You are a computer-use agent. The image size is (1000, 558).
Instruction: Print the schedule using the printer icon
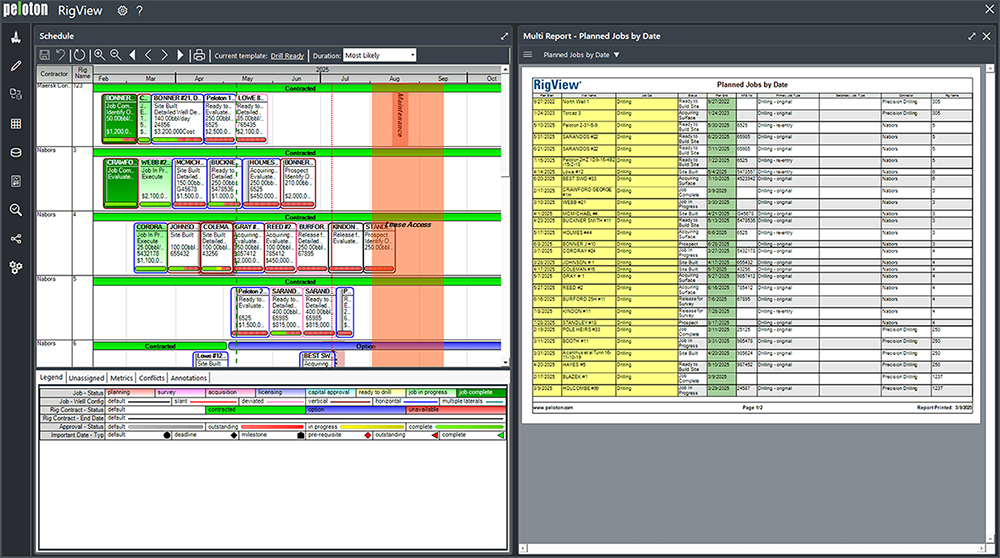pyautogui.click(x=199, y=55)
